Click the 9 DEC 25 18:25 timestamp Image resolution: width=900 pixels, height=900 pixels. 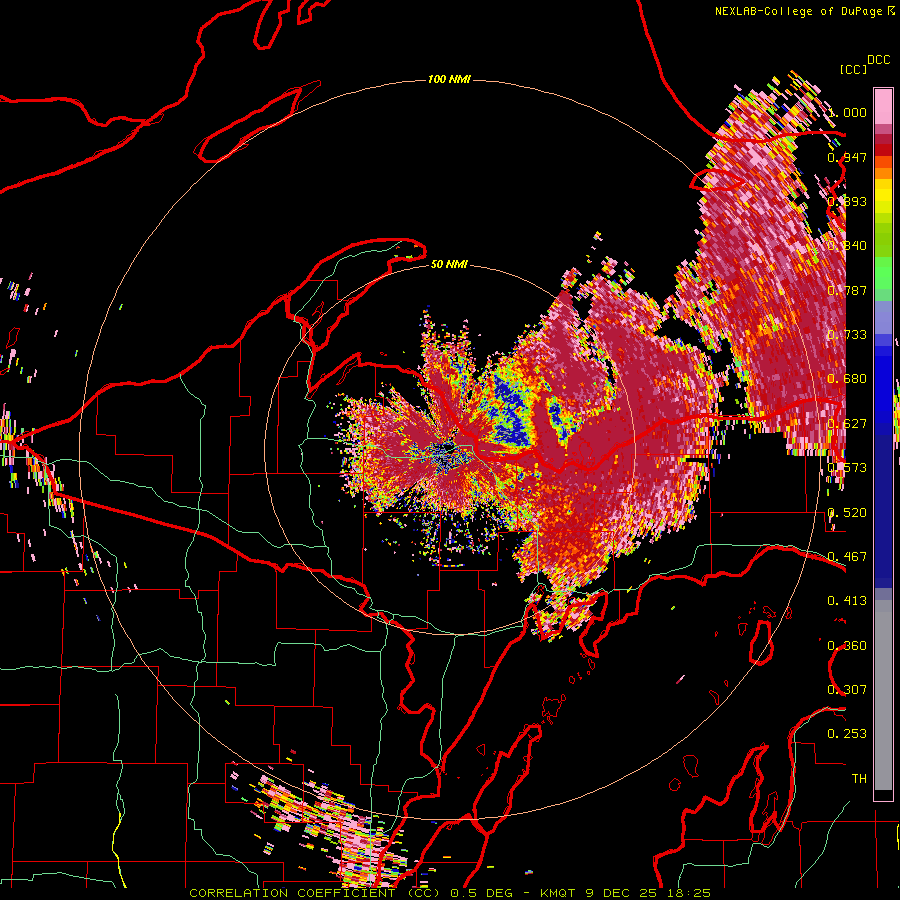pos(648,893)
